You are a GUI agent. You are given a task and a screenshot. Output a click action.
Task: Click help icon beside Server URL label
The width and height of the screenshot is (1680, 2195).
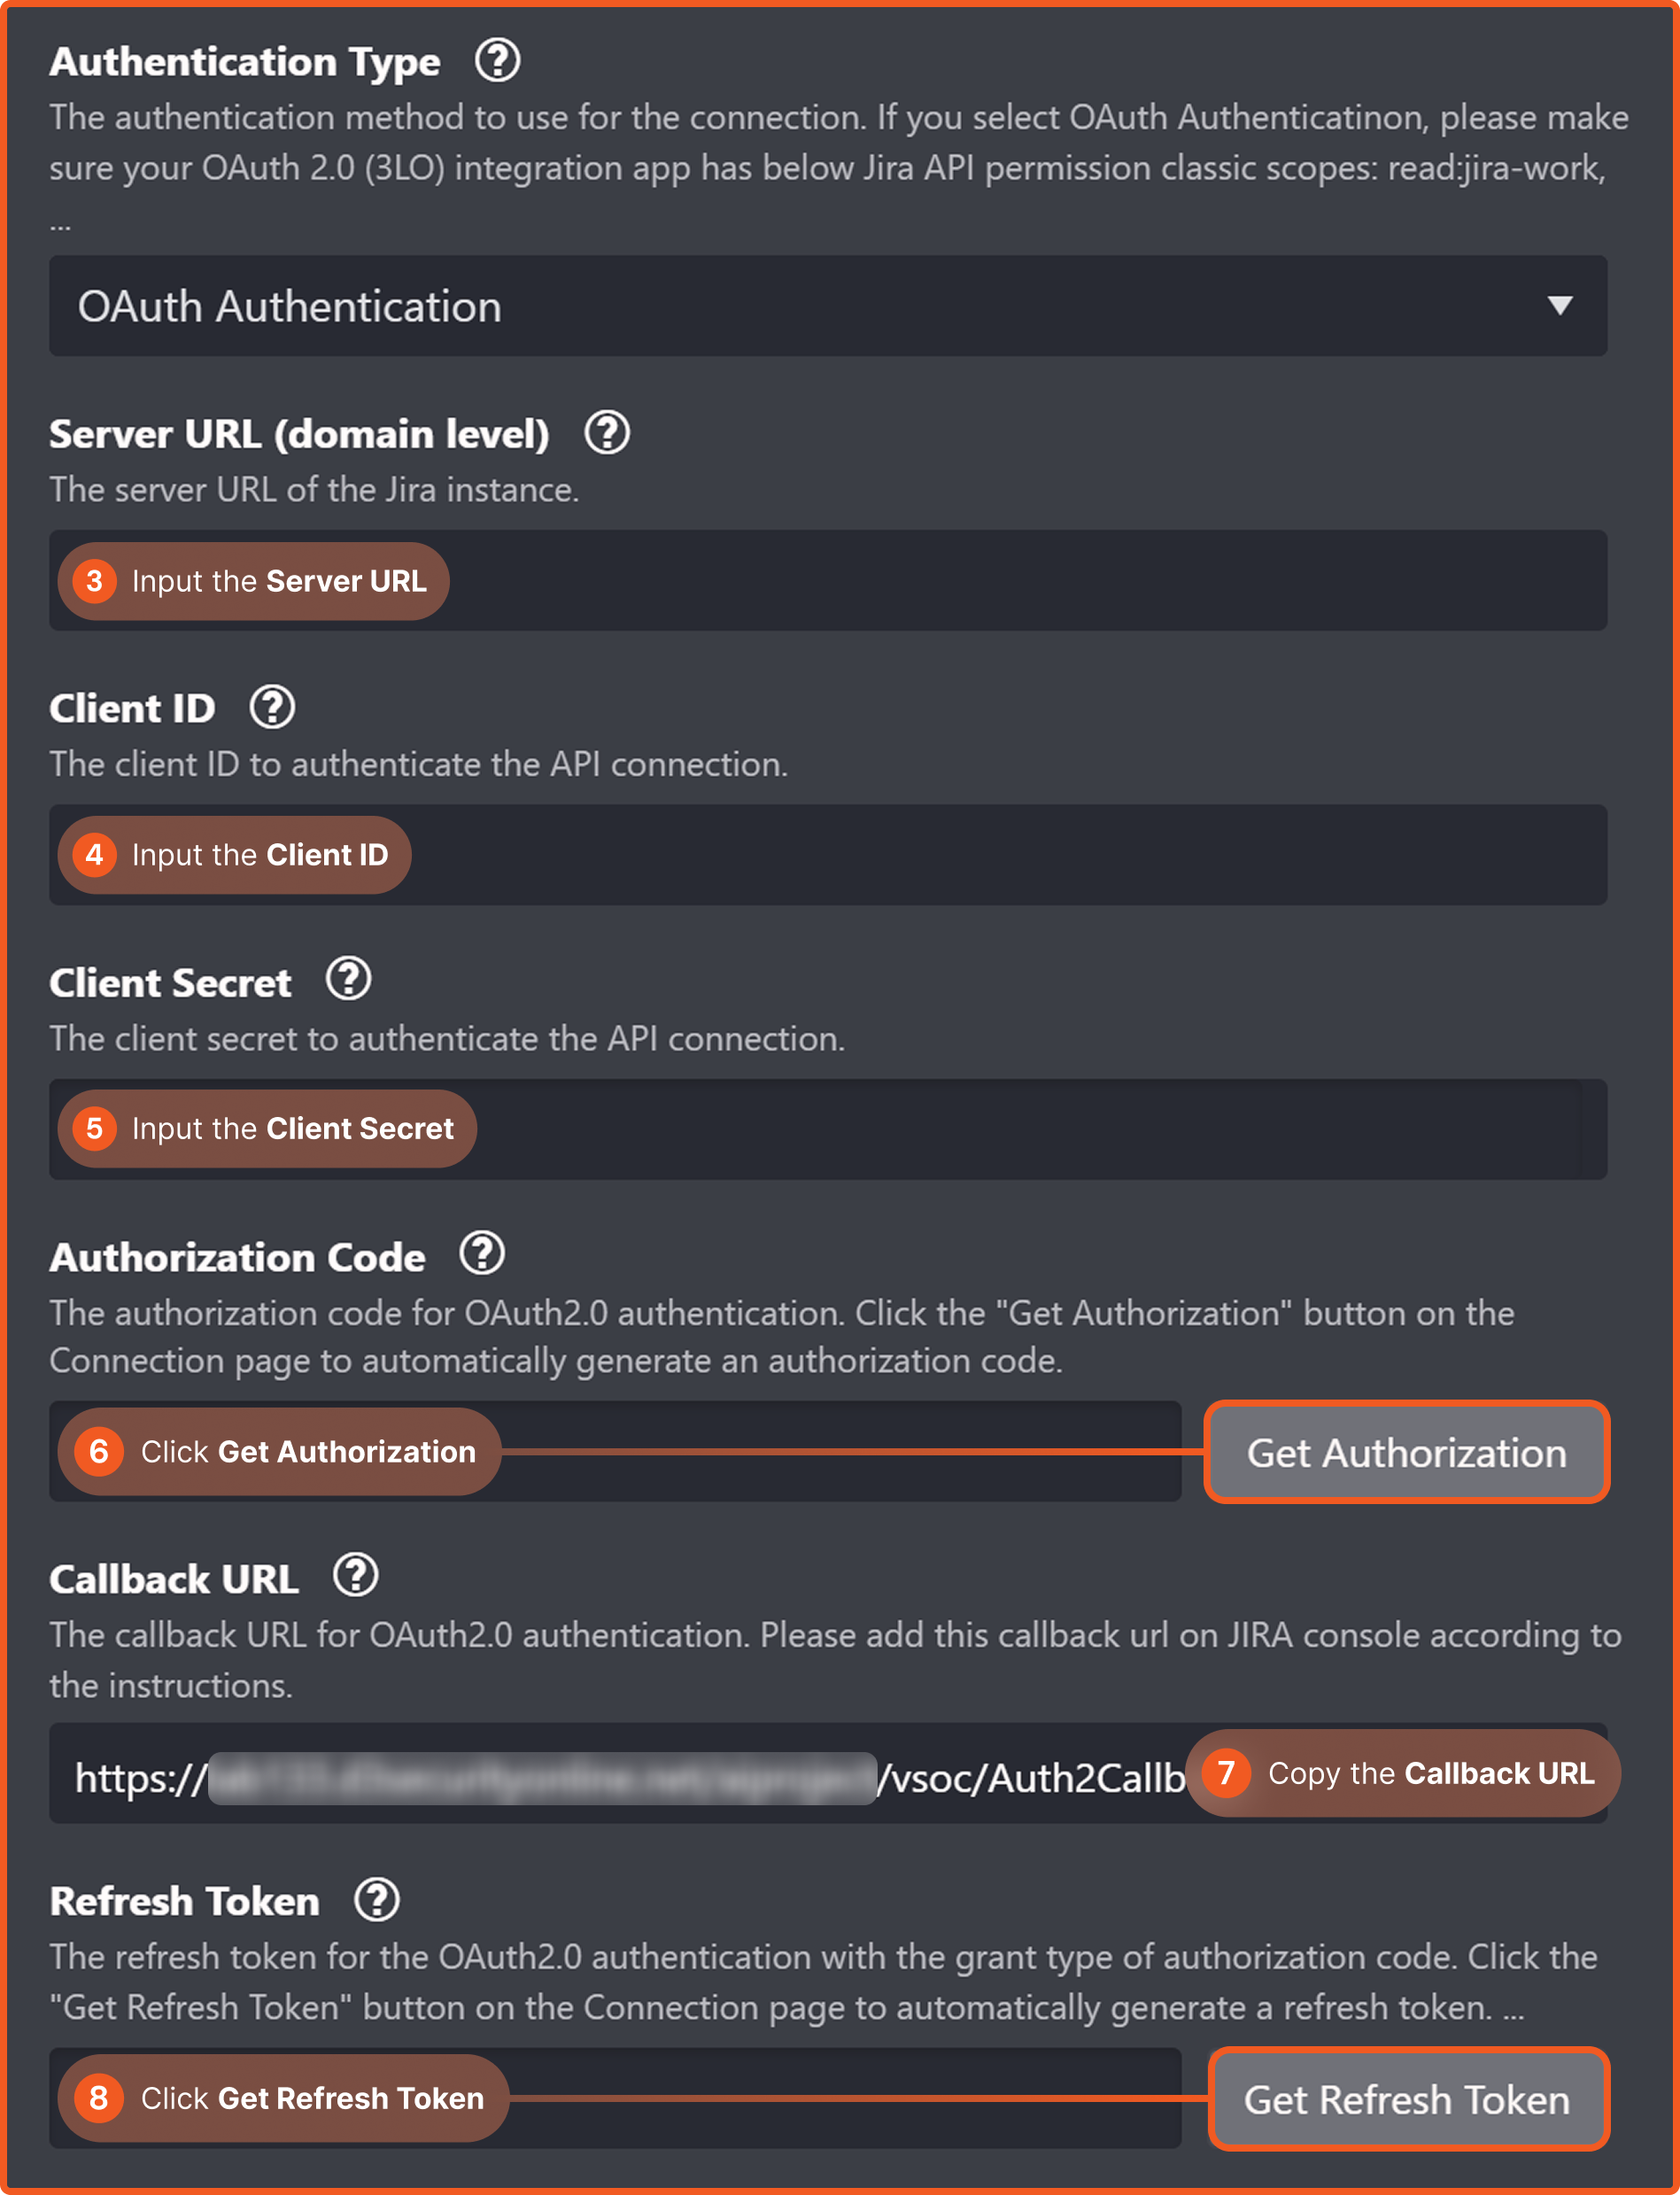(607, 434)
